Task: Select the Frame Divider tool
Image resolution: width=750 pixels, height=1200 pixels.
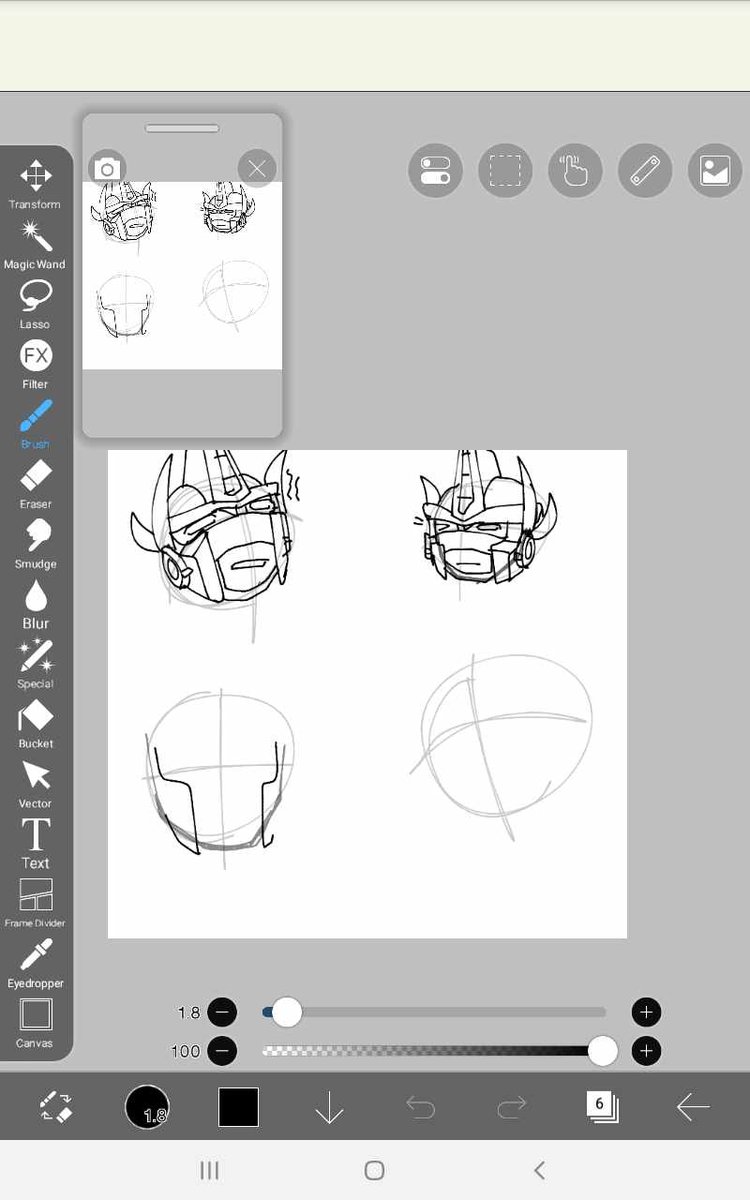Action: tap(35, 903)
